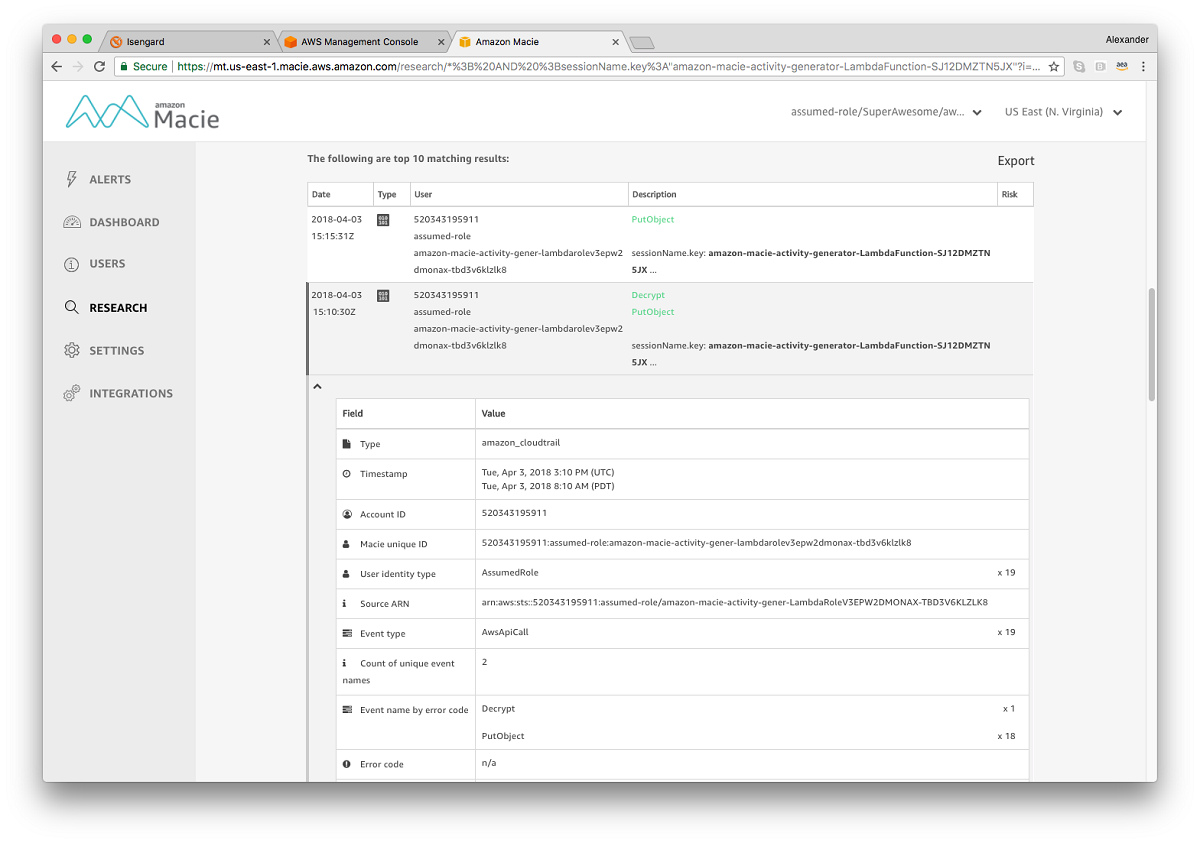1200x843 pixels.
Task: Click the bookmark star in the address bar
Action: pyautogui.click(x=1053, y=65)
